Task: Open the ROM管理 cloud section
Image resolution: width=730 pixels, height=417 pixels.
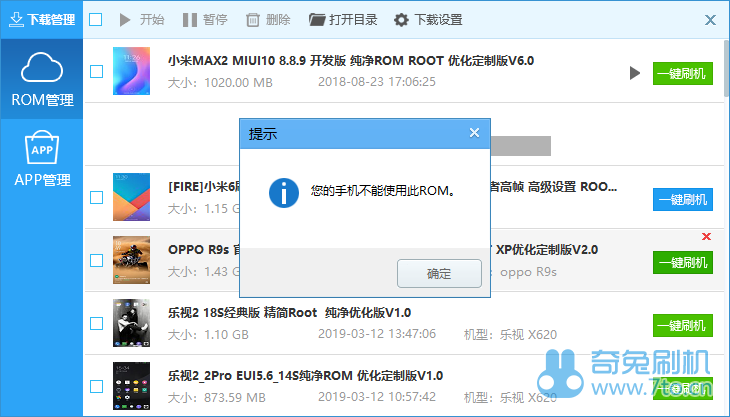Action: pyautogui.click(x=42, y=79)
